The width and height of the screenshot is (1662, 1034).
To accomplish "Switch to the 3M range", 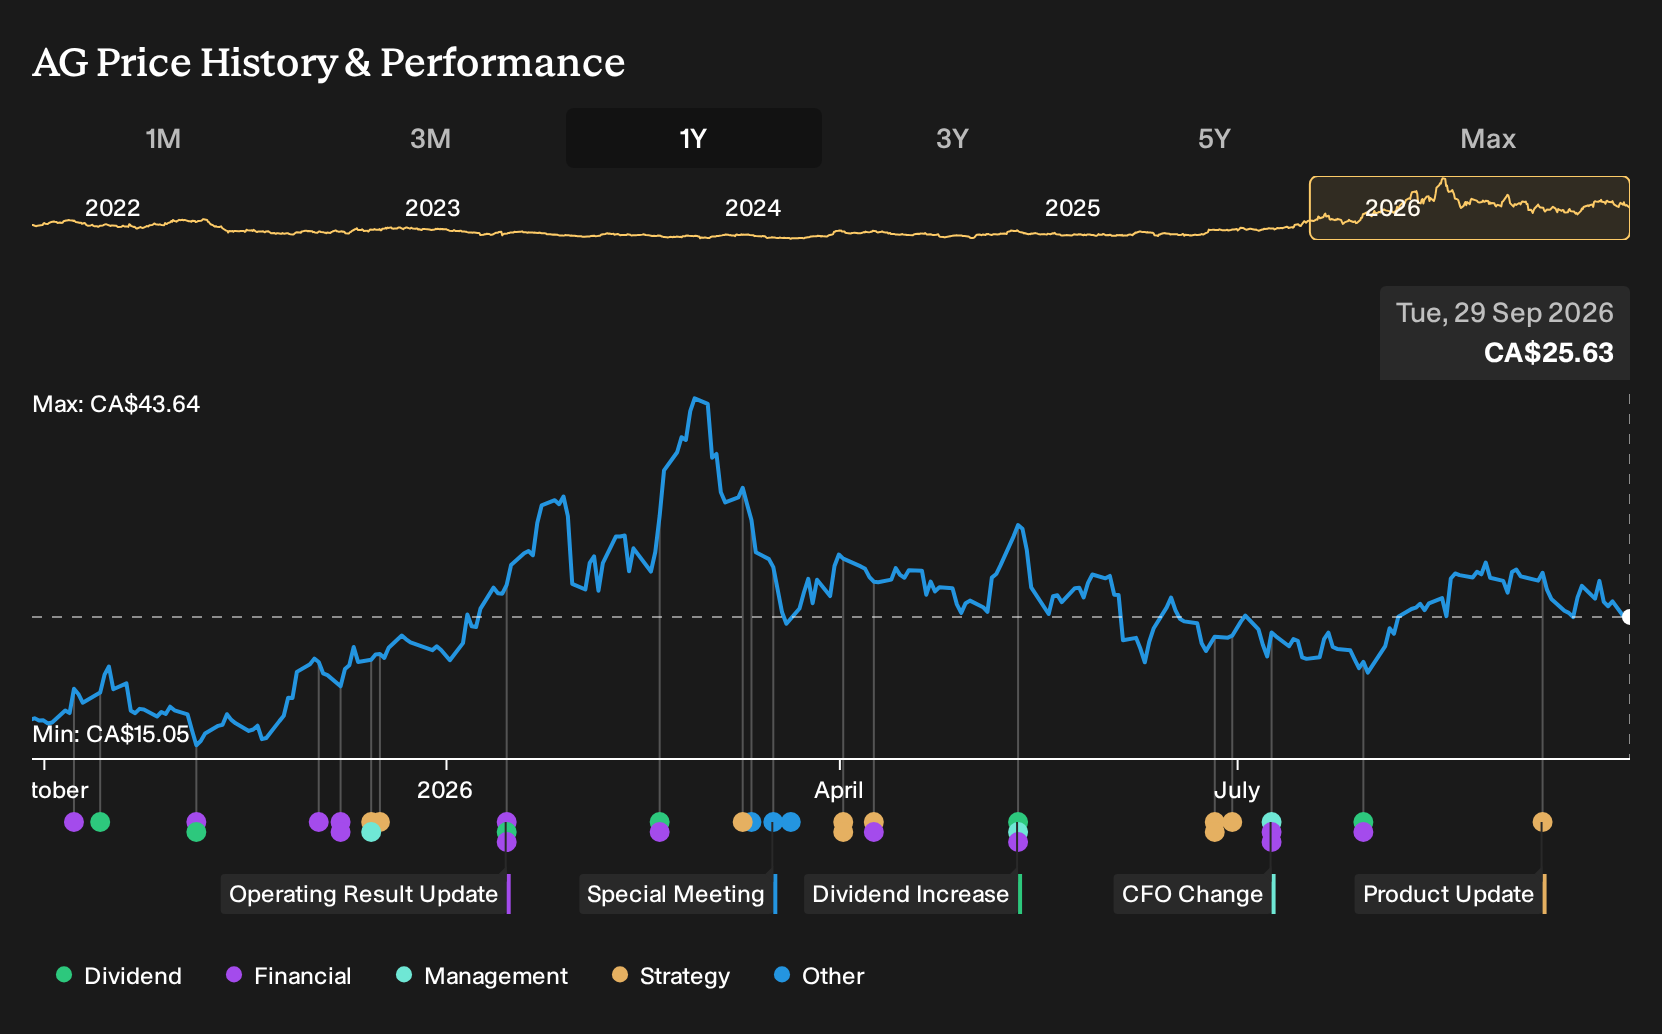I will point(430,138).
